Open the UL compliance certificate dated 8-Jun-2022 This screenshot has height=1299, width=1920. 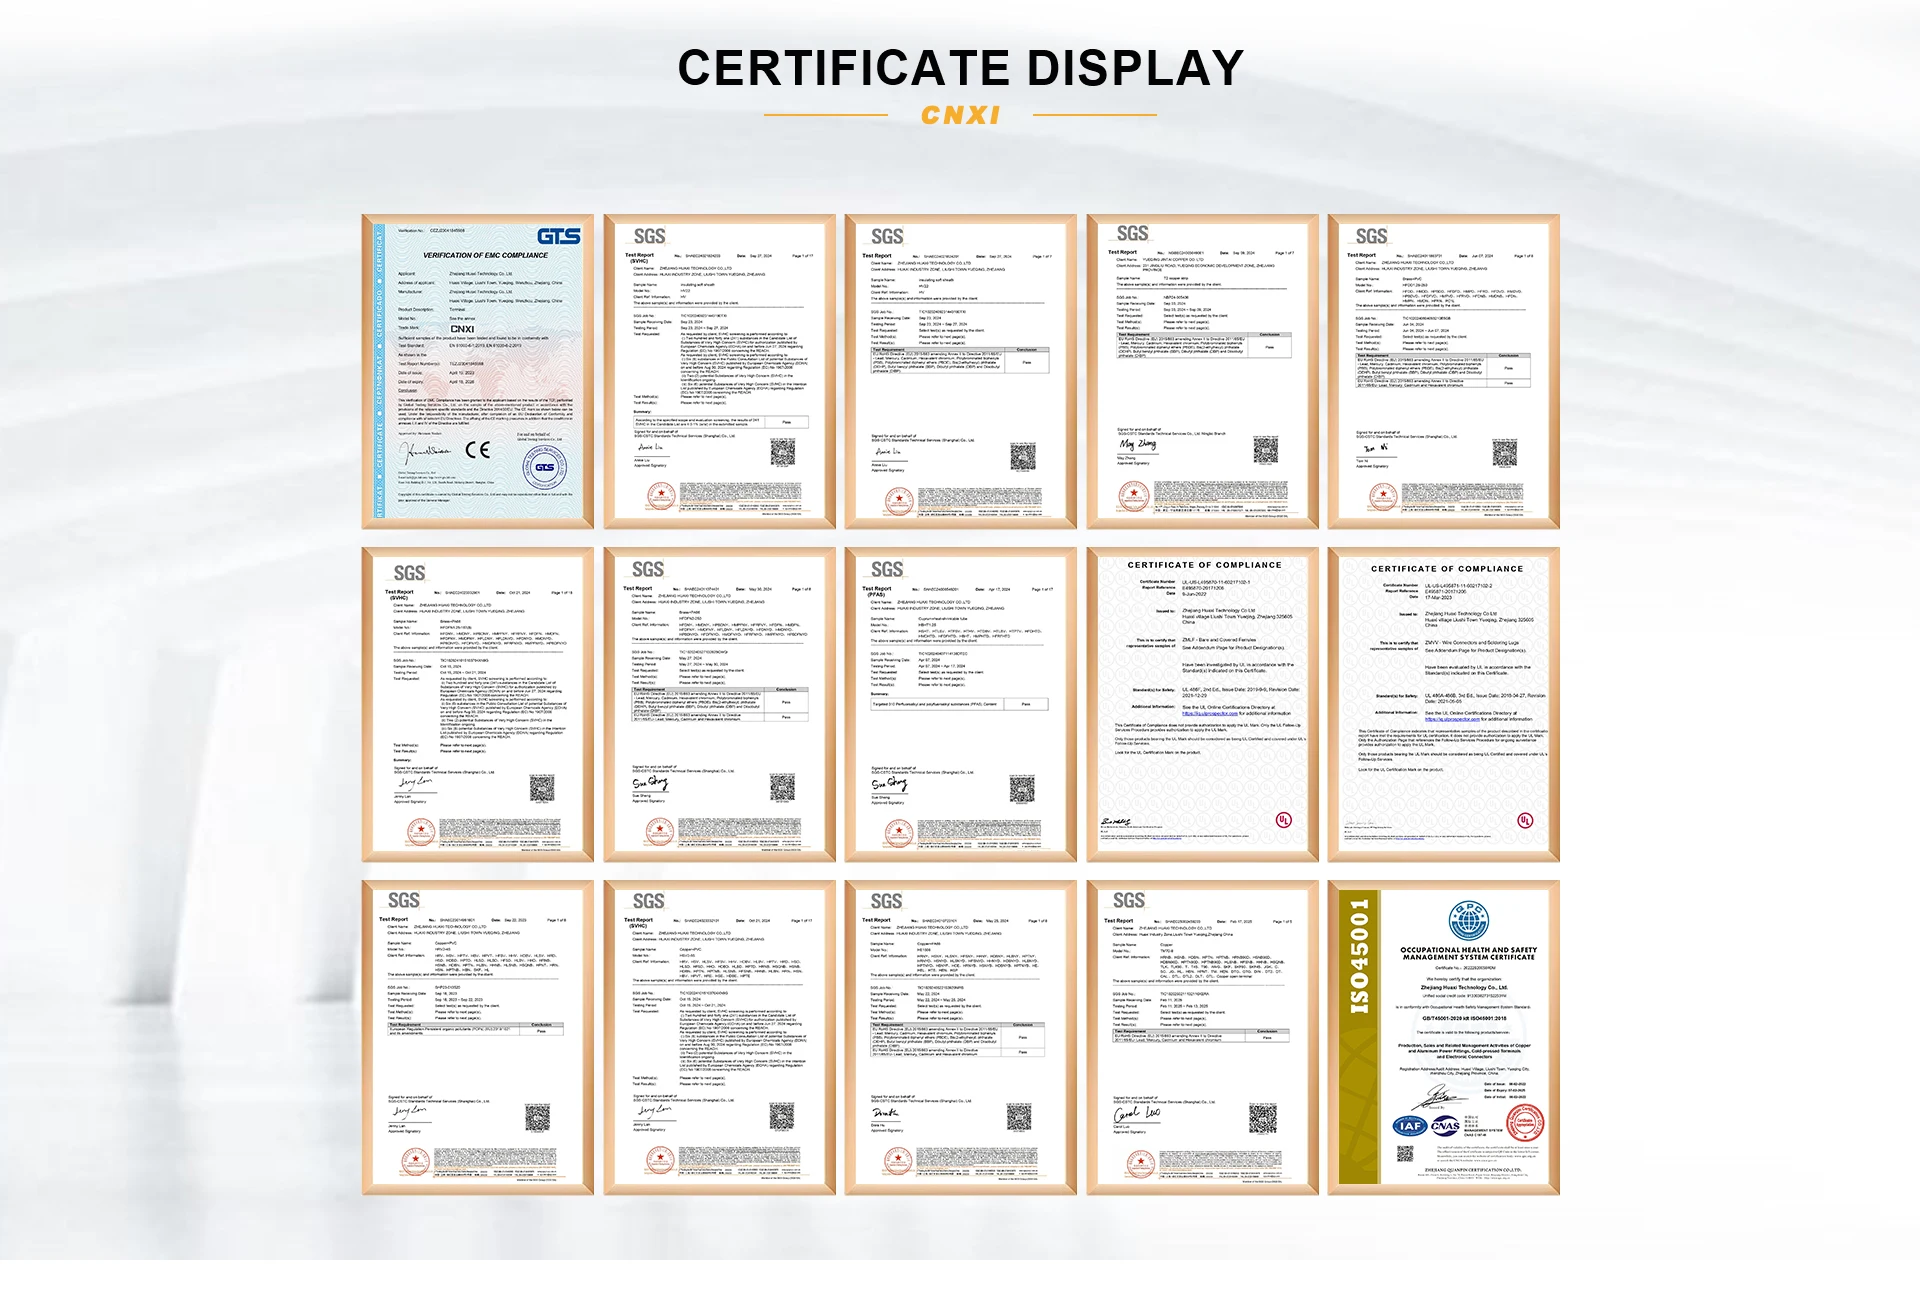pyautogui.click(x=1202, y=704)
